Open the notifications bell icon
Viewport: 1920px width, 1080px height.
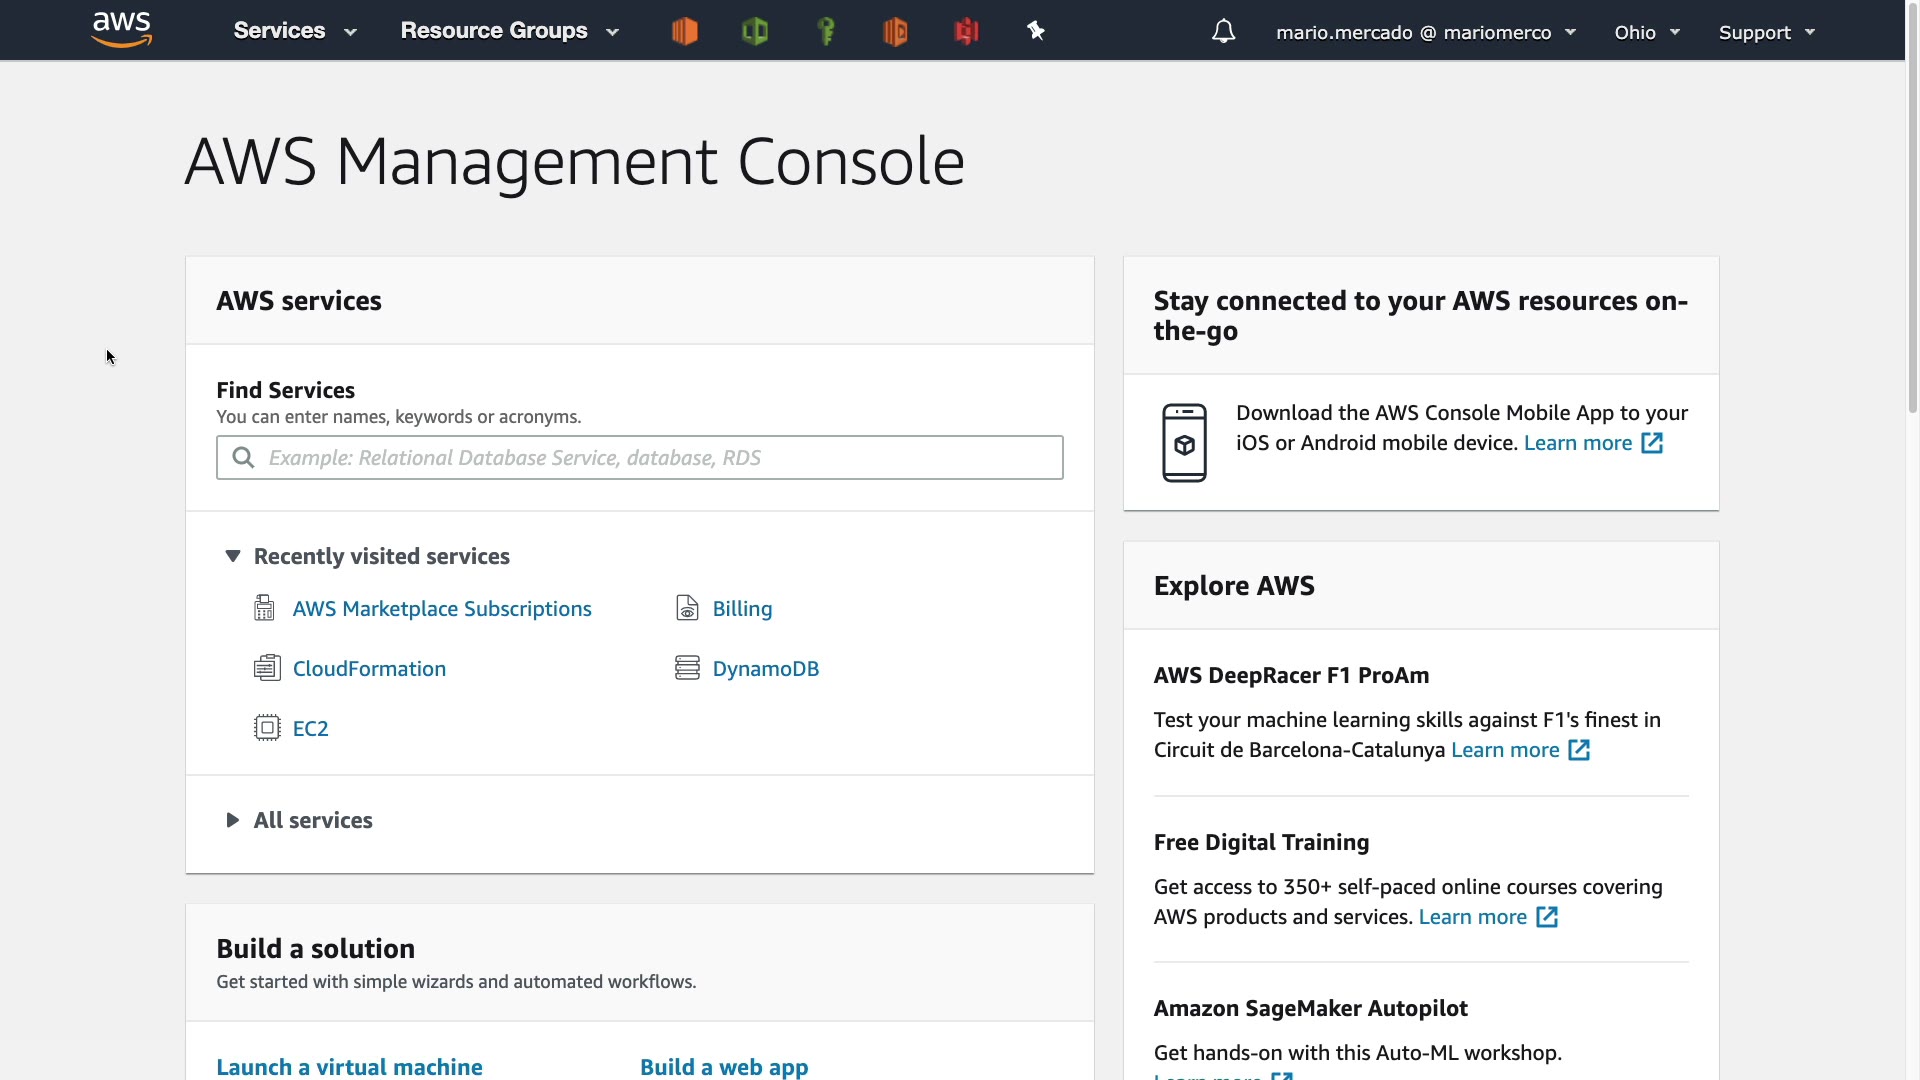pyautogui.click(x=1223, y=32)
